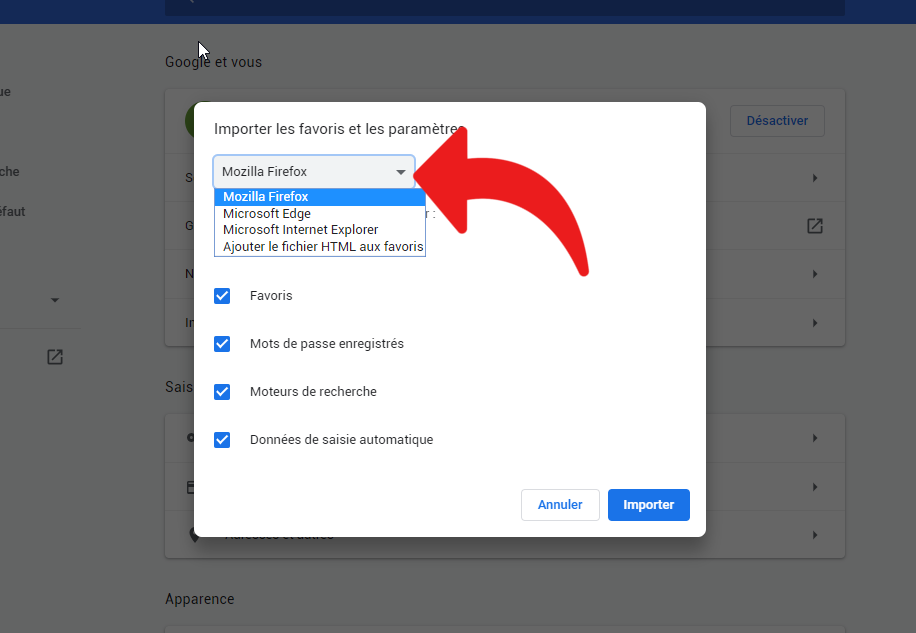
Task: Uncheck the Favoris checkbox
Action: click(222, 296)
